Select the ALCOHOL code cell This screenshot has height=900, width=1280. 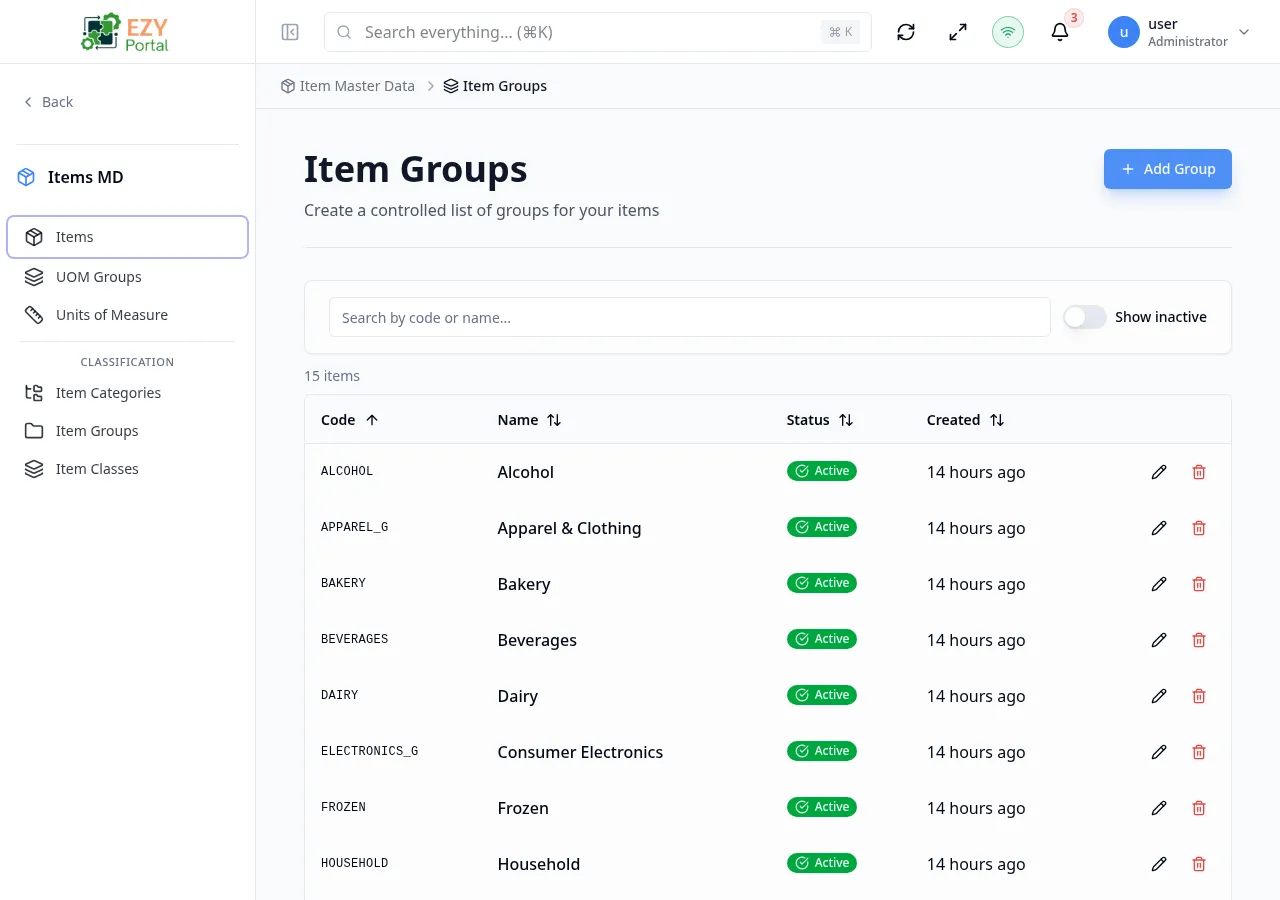pyautogui.click(x=347, y=471)
